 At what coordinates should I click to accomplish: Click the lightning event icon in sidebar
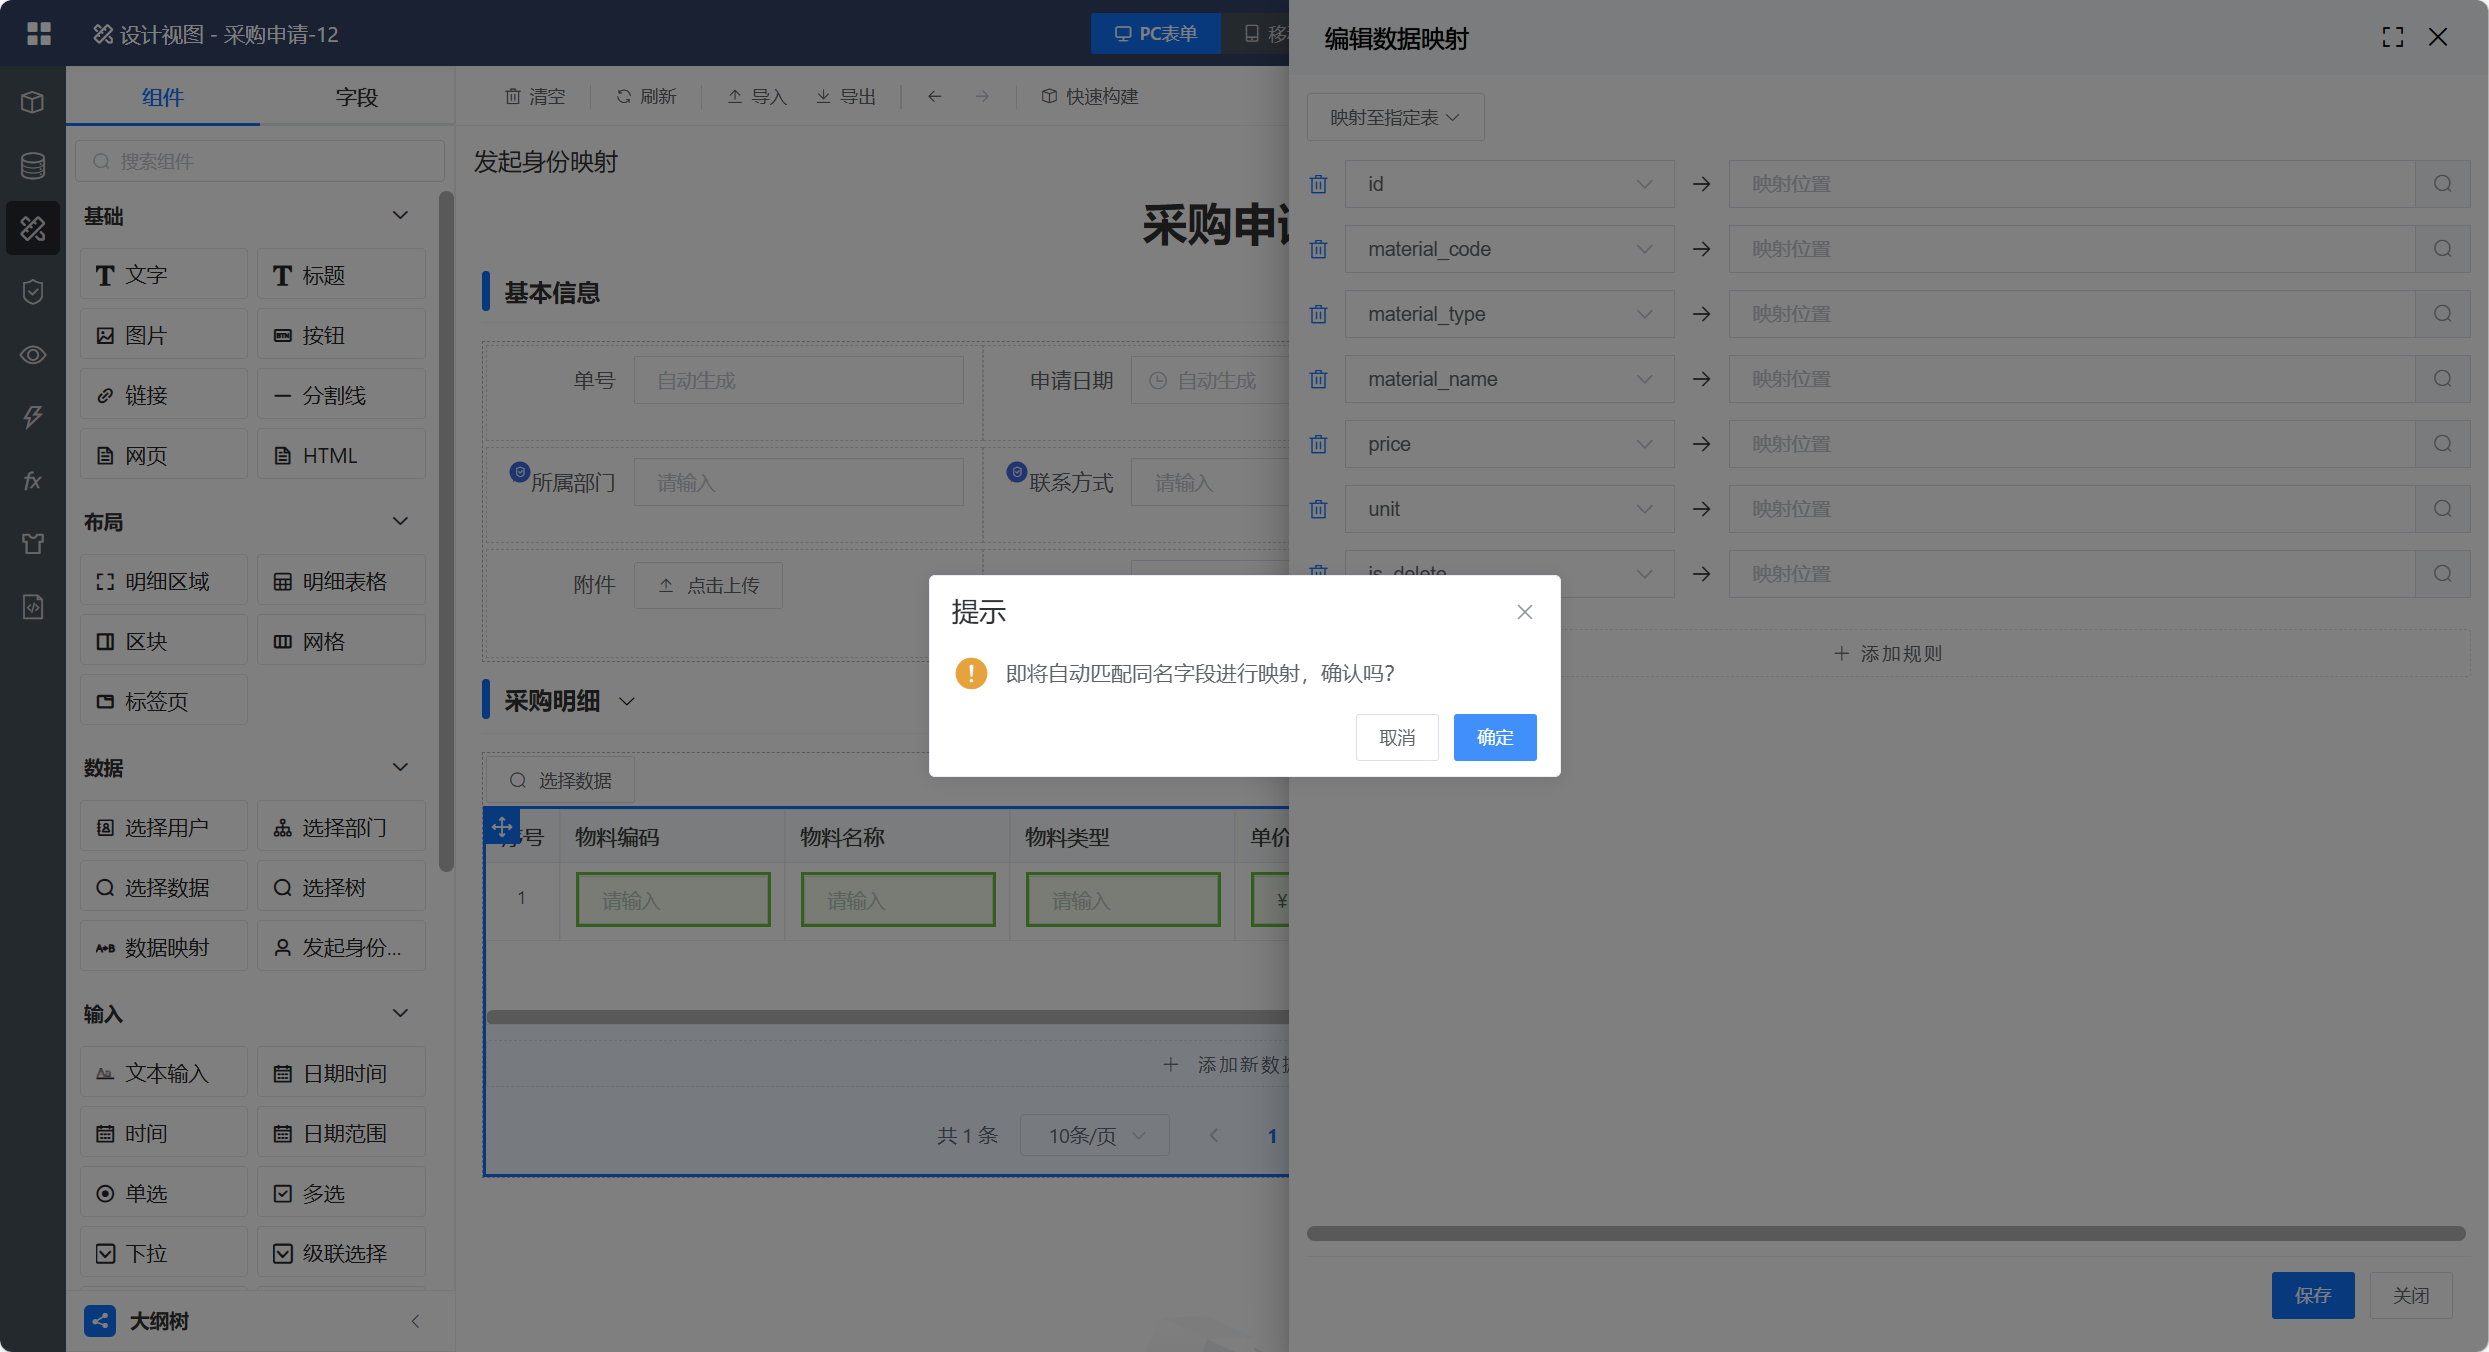33,417
